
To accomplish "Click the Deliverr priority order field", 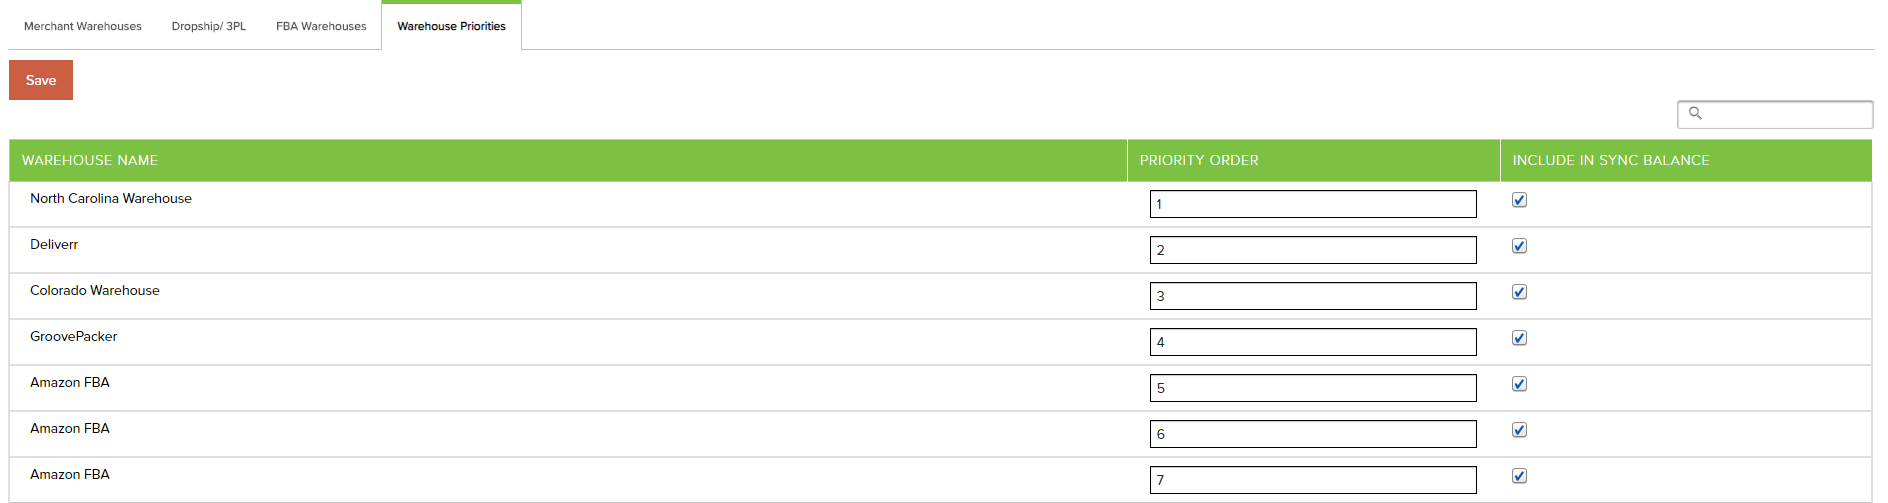I will pos(1313,250).
